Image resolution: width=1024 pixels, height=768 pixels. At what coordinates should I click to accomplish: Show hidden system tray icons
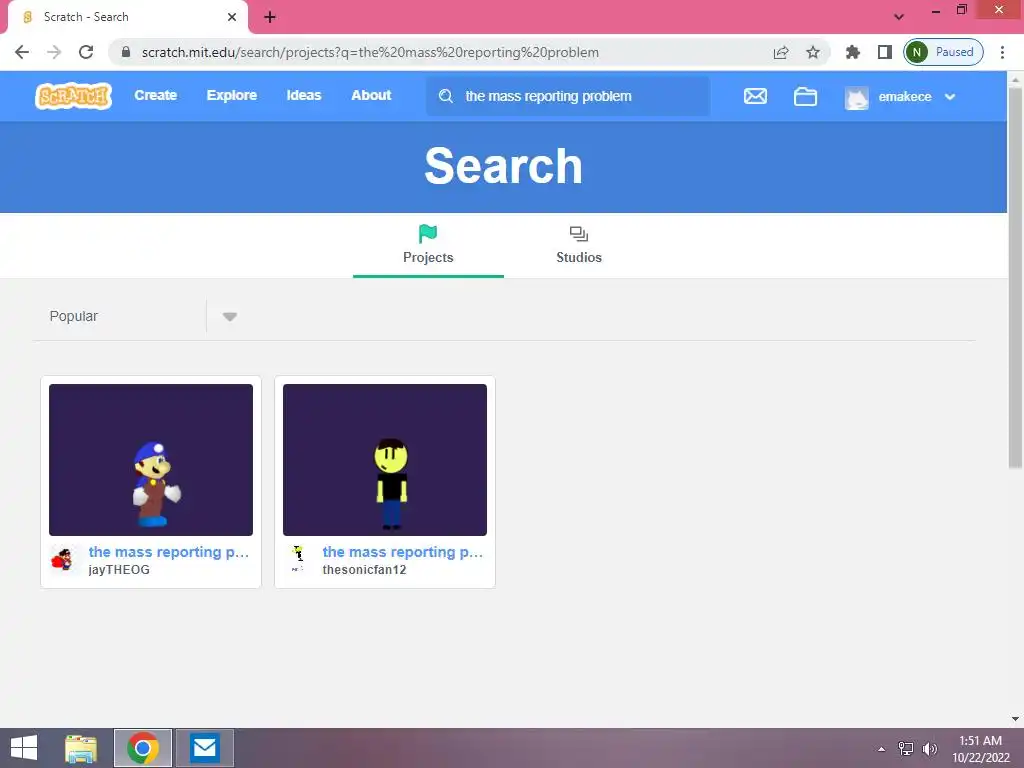point(882,748)
